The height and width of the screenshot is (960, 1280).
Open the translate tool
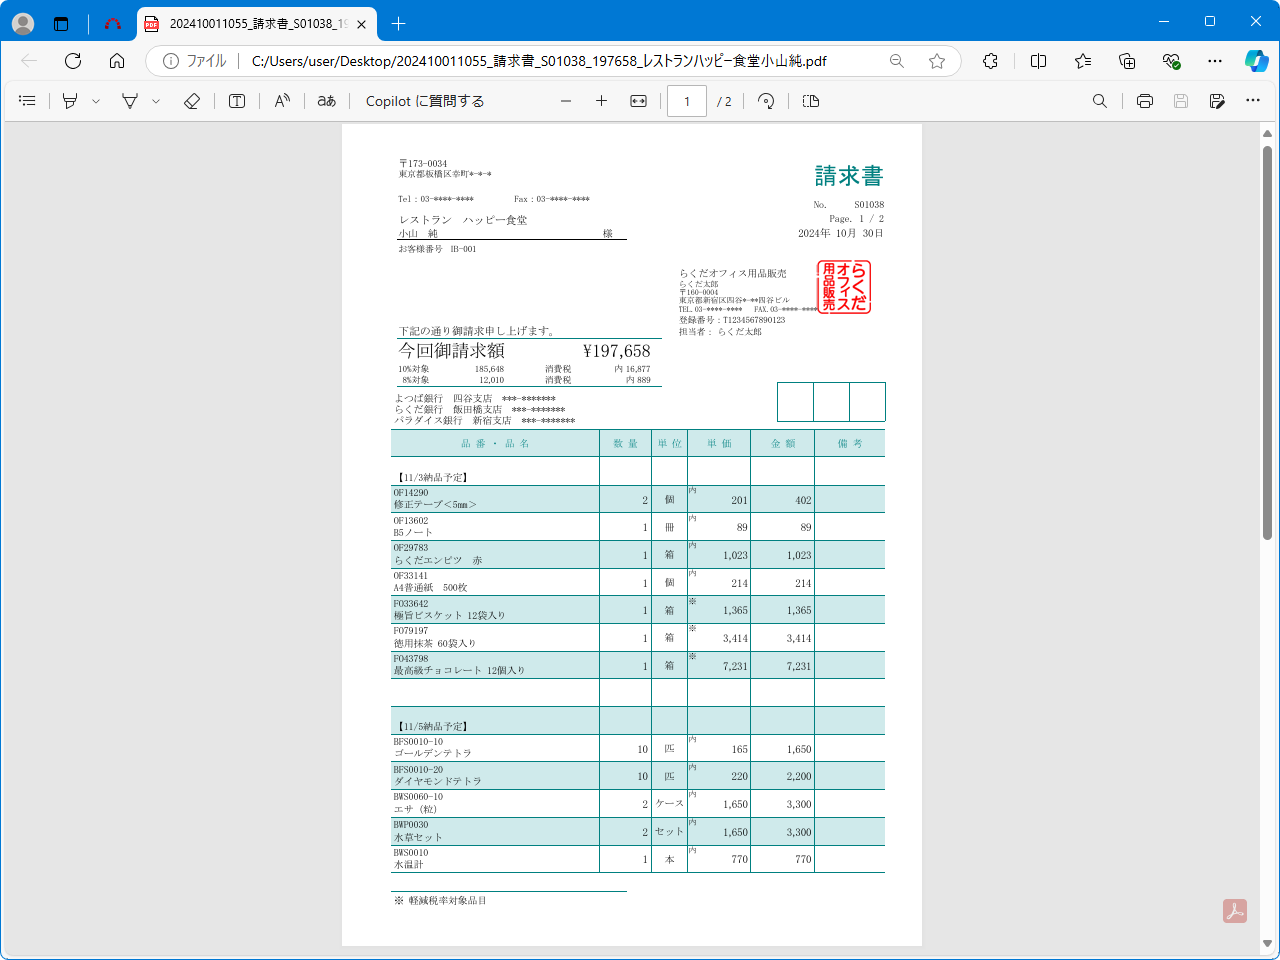click(326, 101)
